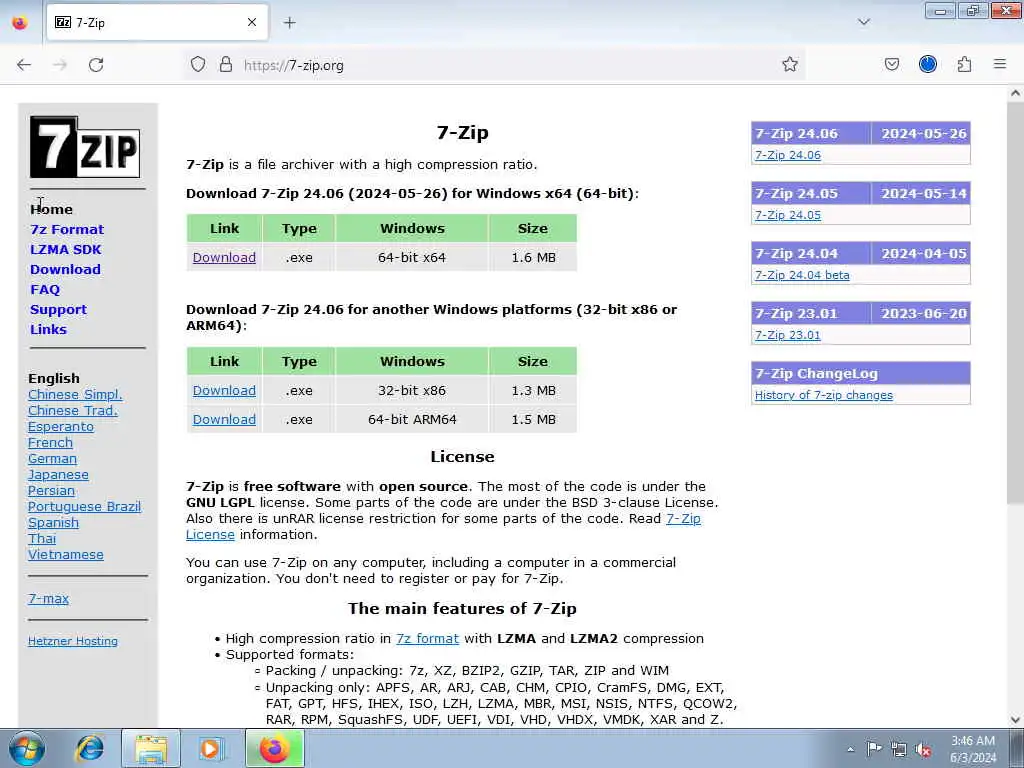Open the shield tracking protection icon
This screenshot has height=768, width=1024.
[x=198, y=65]
